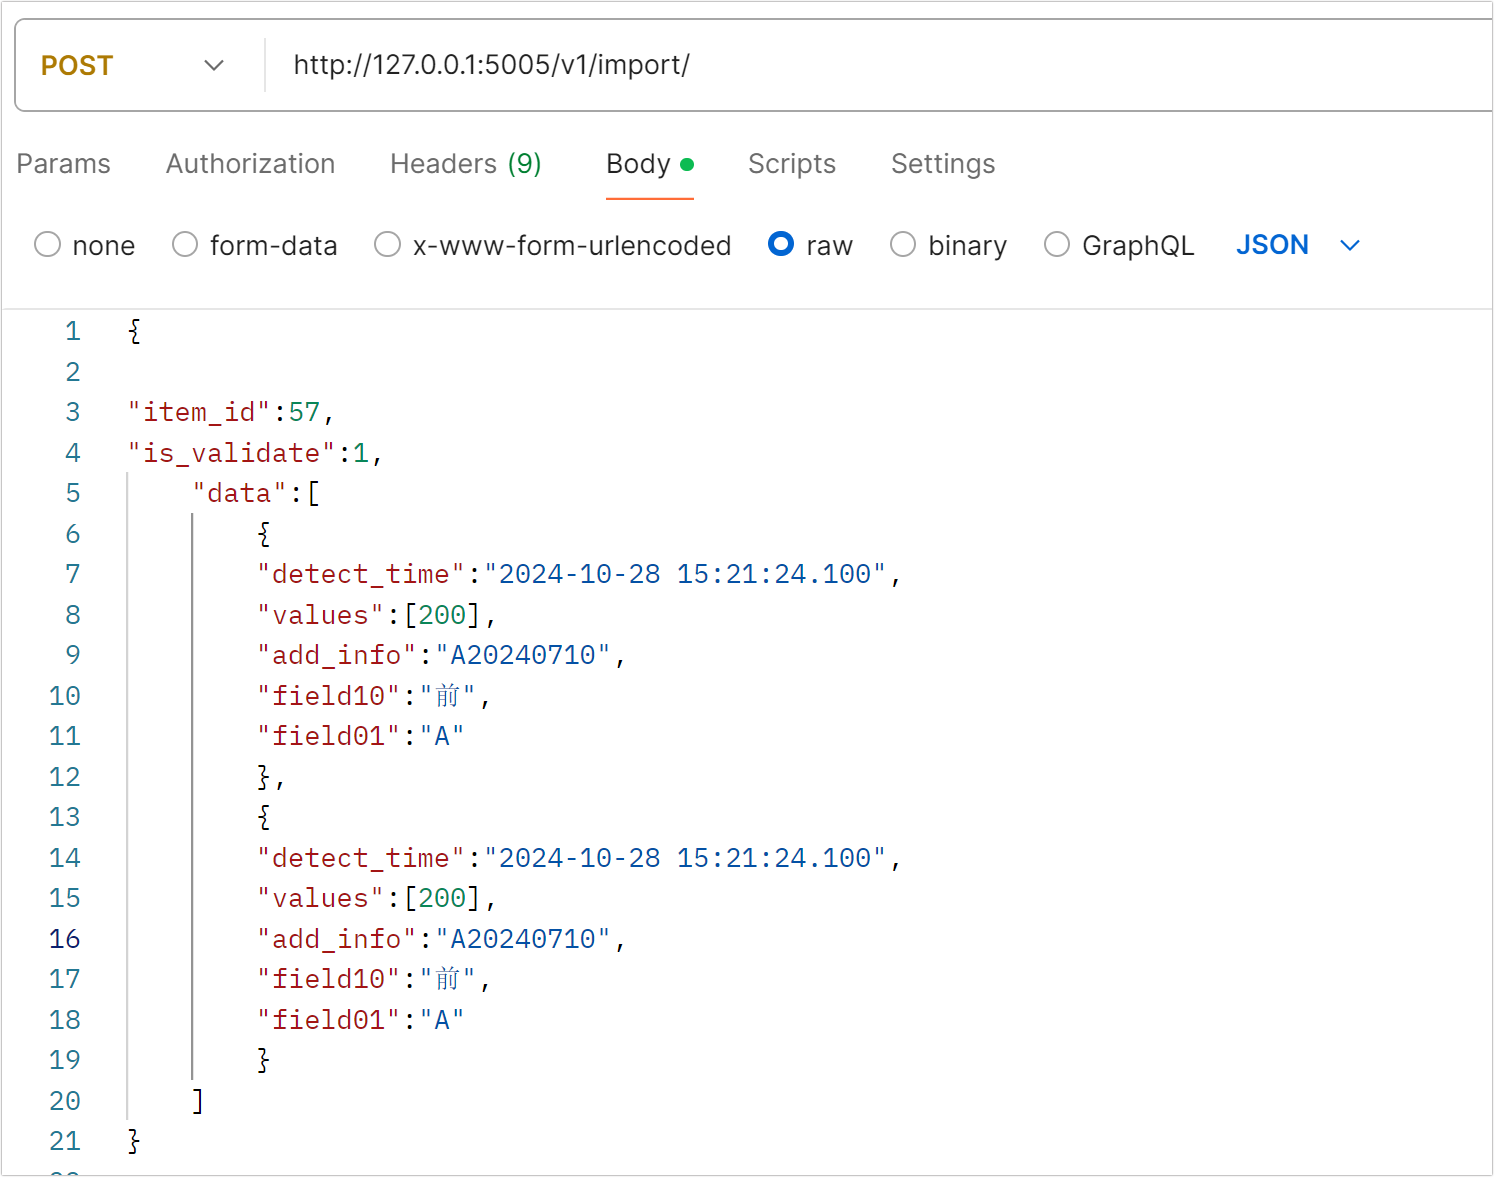Switch to the Params tab
The width and height of the screenshot is (1495, 1178).
(x=64, y=164)
